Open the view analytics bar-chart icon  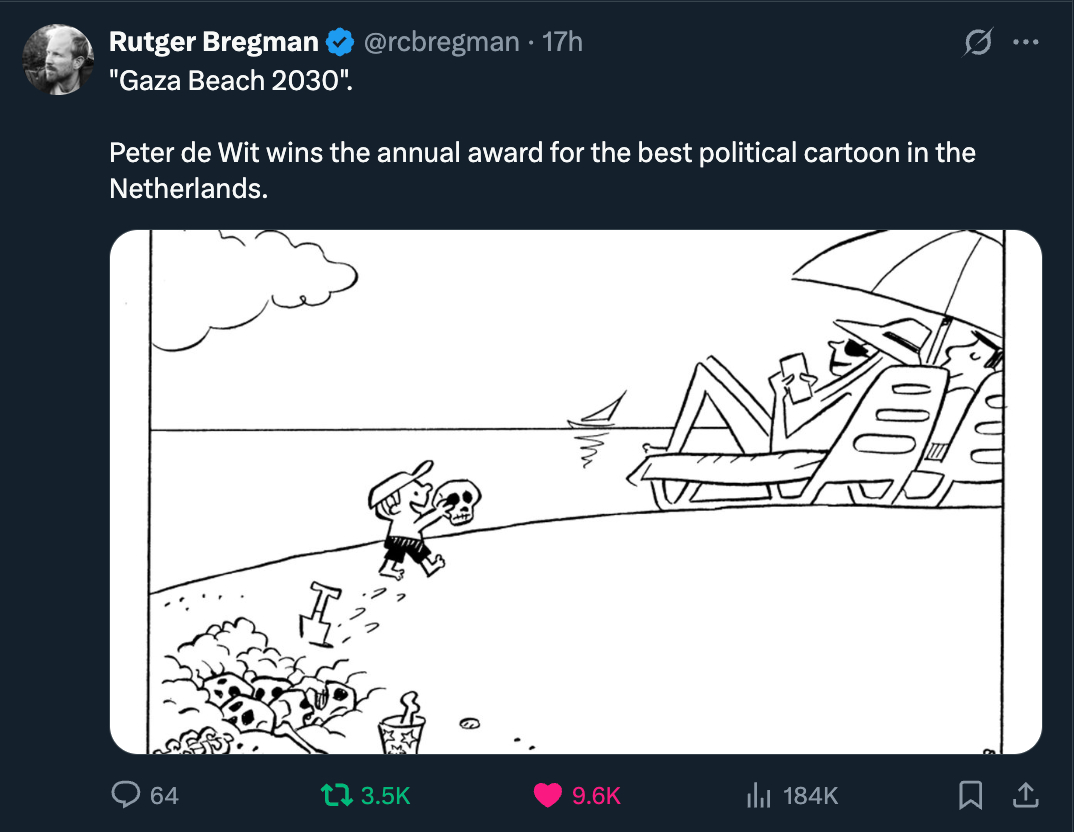tap(759, 795)
